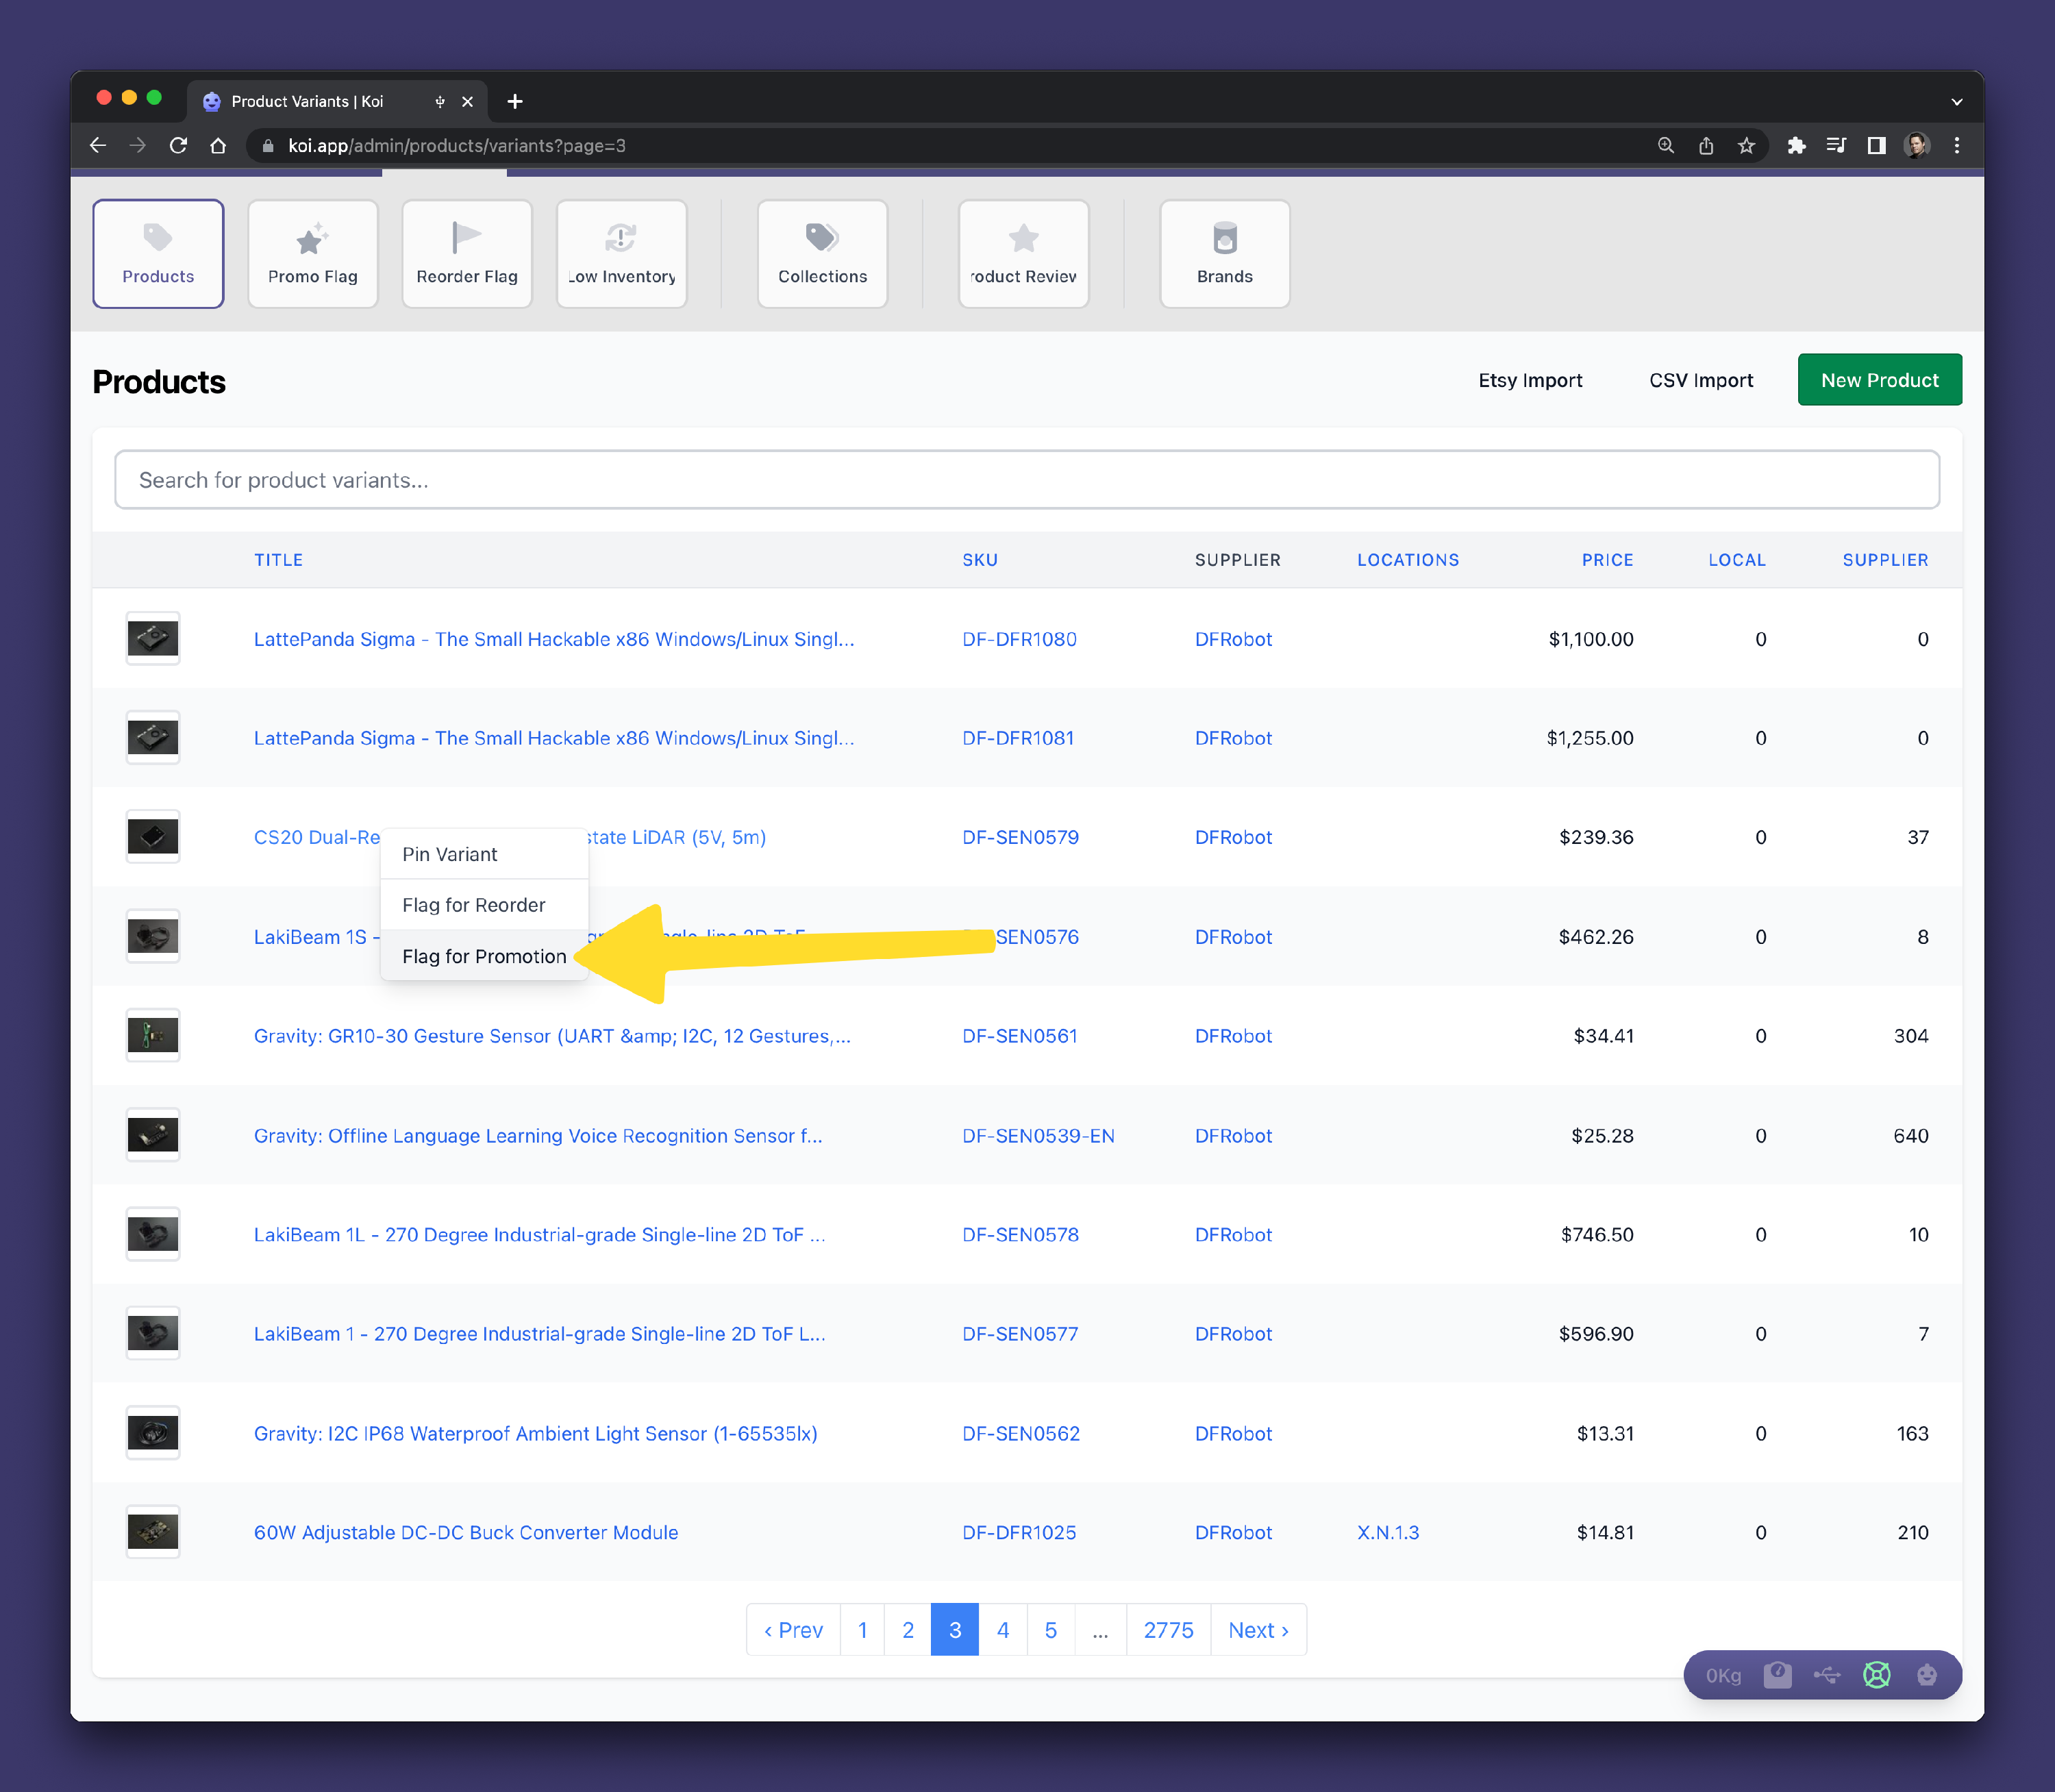Open CSV Import

coord(1700,380)
